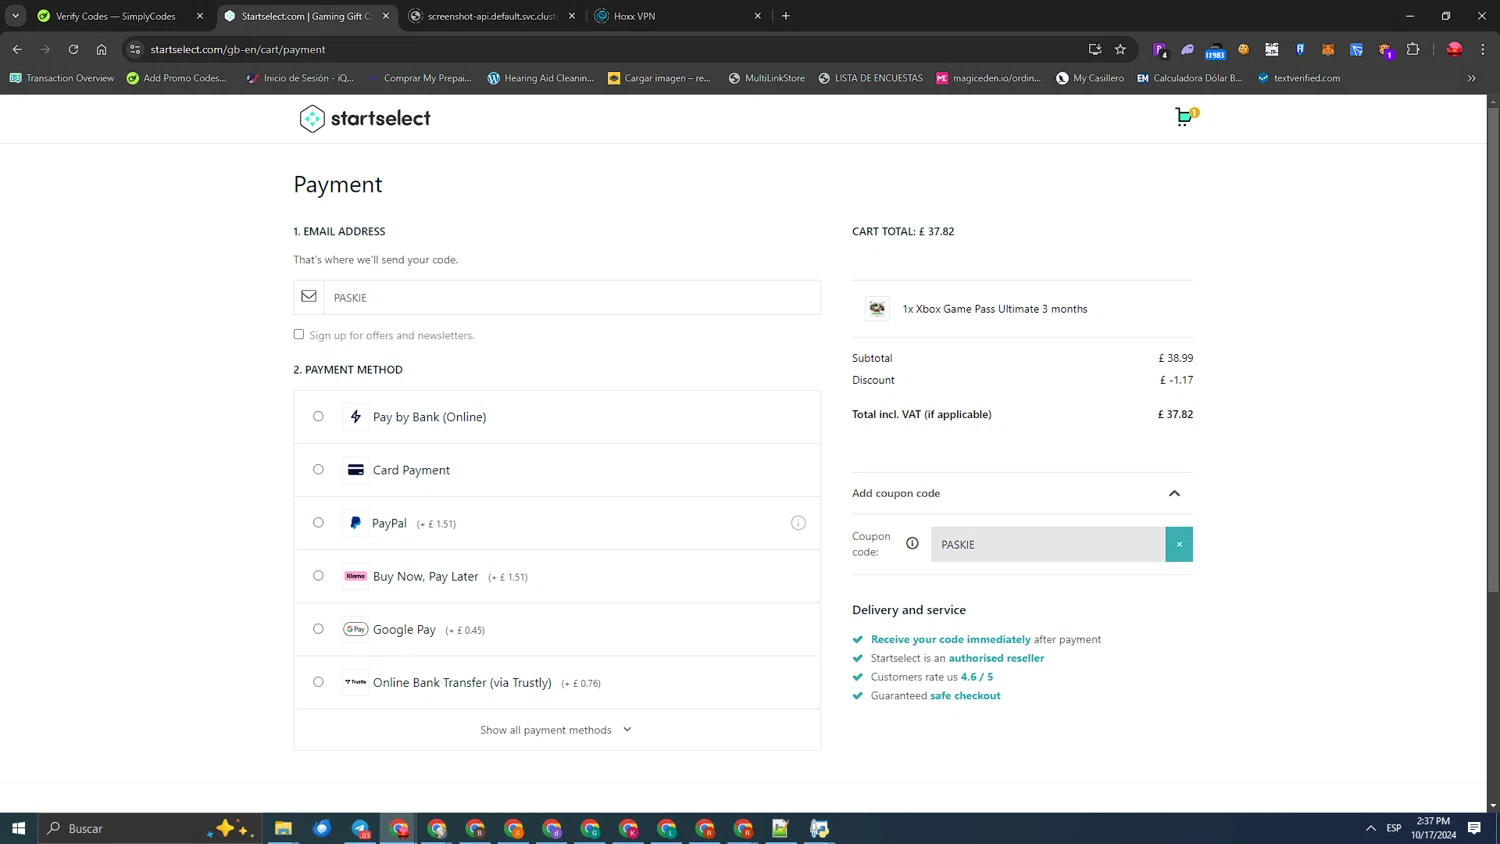The image size is (1500, 844).
Task: Click the Total incl. VAT £ 37.82 amount
Action: coord(1175,414)
